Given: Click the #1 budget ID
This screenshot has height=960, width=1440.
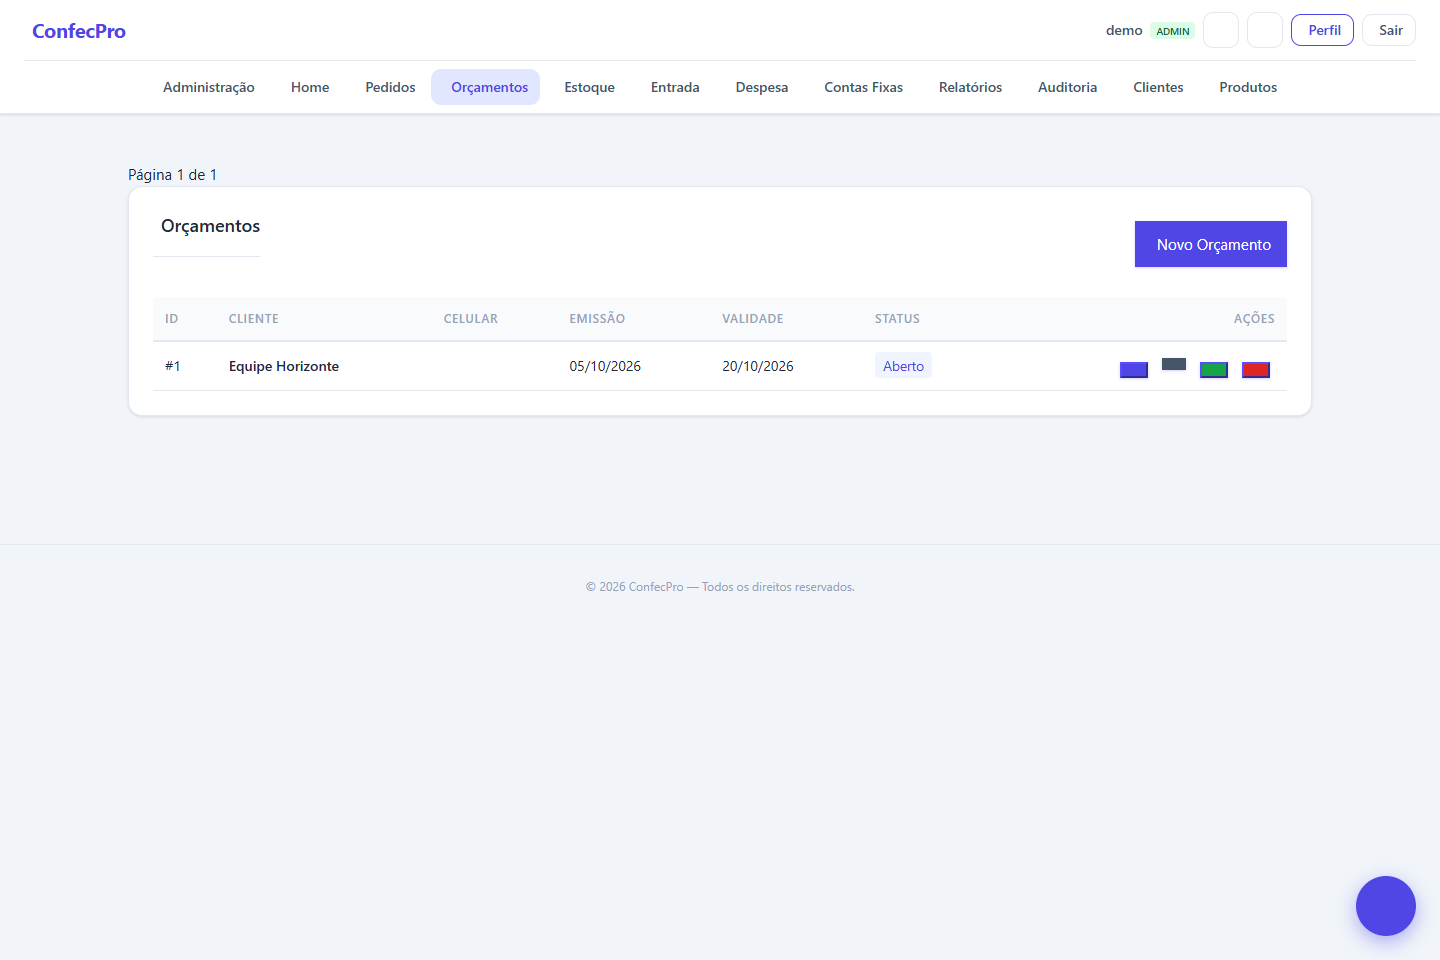Looking at the screenshot, I should 173,366.
